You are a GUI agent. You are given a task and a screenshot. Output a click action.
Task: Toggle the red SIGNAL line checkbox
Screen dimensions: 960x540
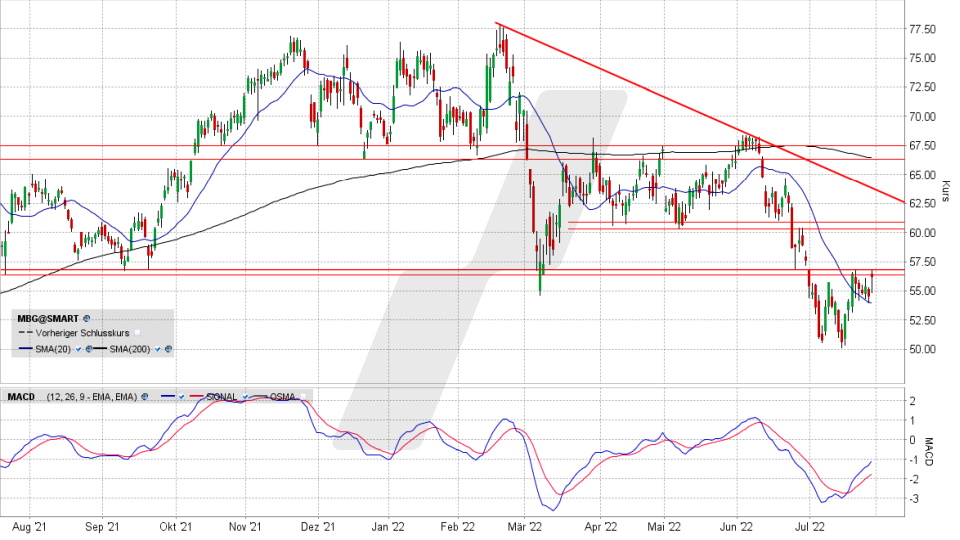[x=246, y=397]
